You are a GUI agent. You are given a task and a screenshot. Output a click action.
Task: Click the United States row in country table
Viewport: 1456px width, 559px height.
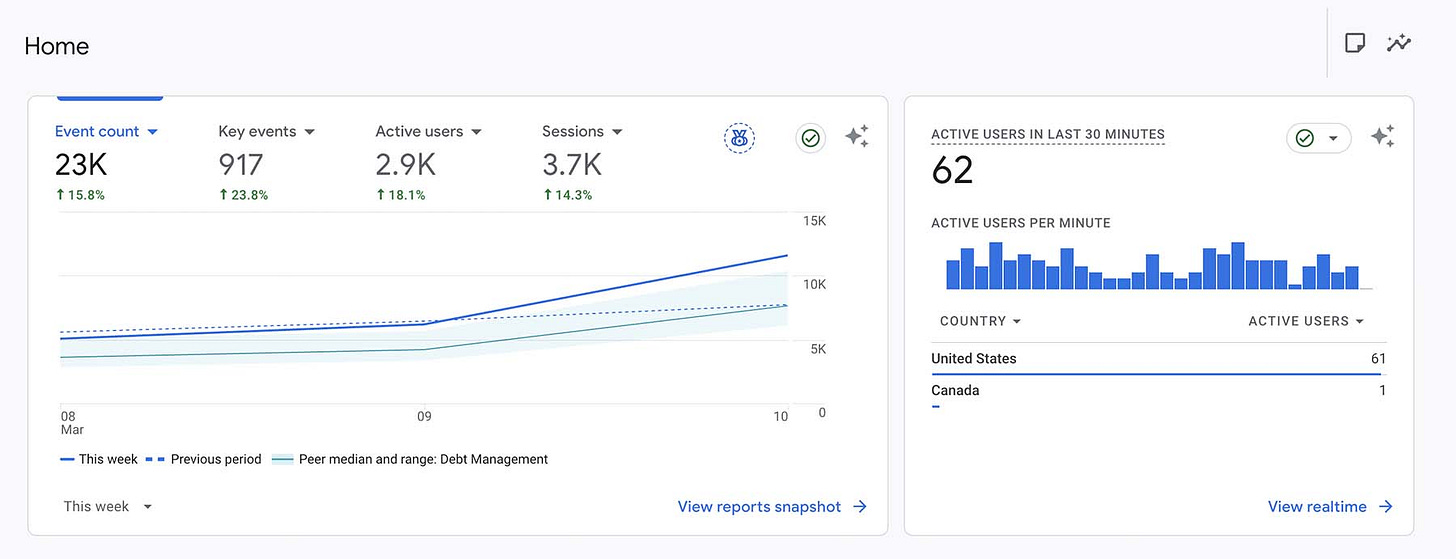(x=1158, y=359)
